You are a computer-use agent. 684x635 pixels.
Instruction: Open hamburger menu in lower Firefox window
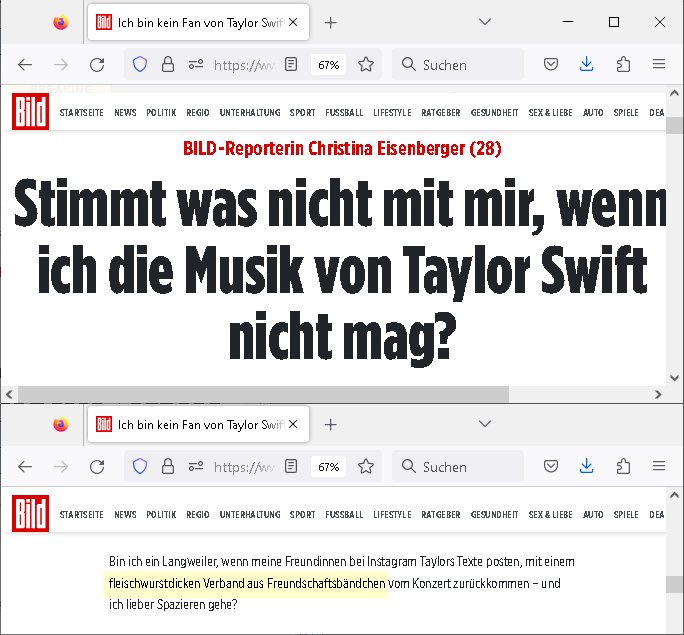tap(659, 467)
